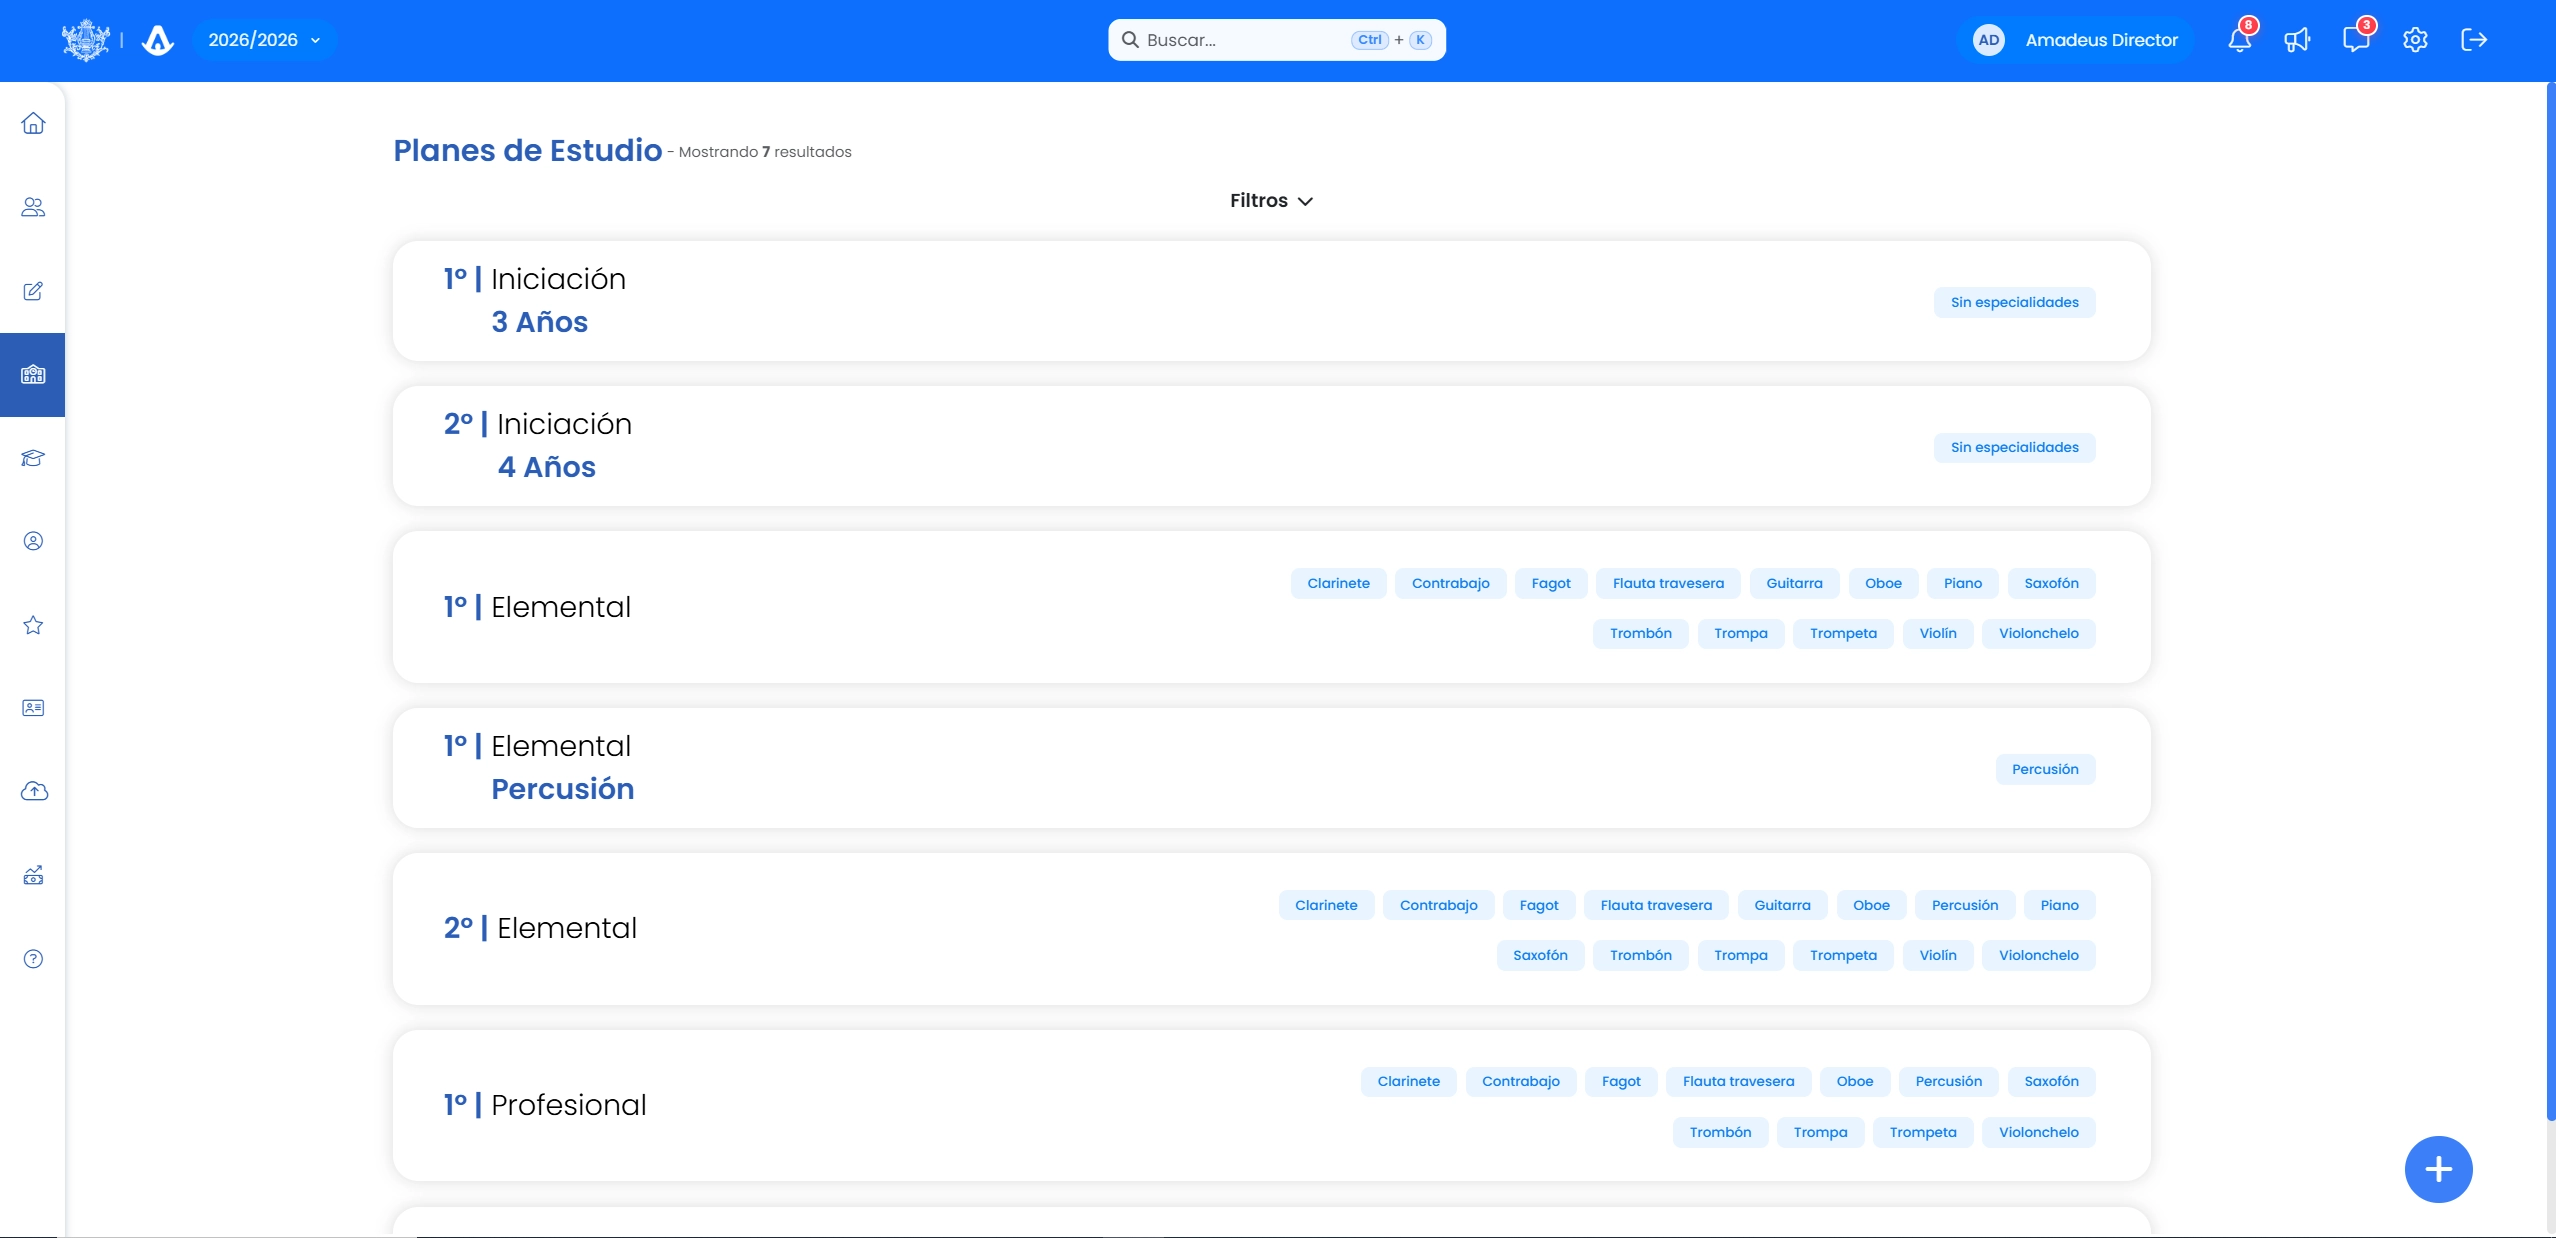Open the 2º Elemental plan card
Screen dimensions: 2556x1238
click(x=1271, y=929)
